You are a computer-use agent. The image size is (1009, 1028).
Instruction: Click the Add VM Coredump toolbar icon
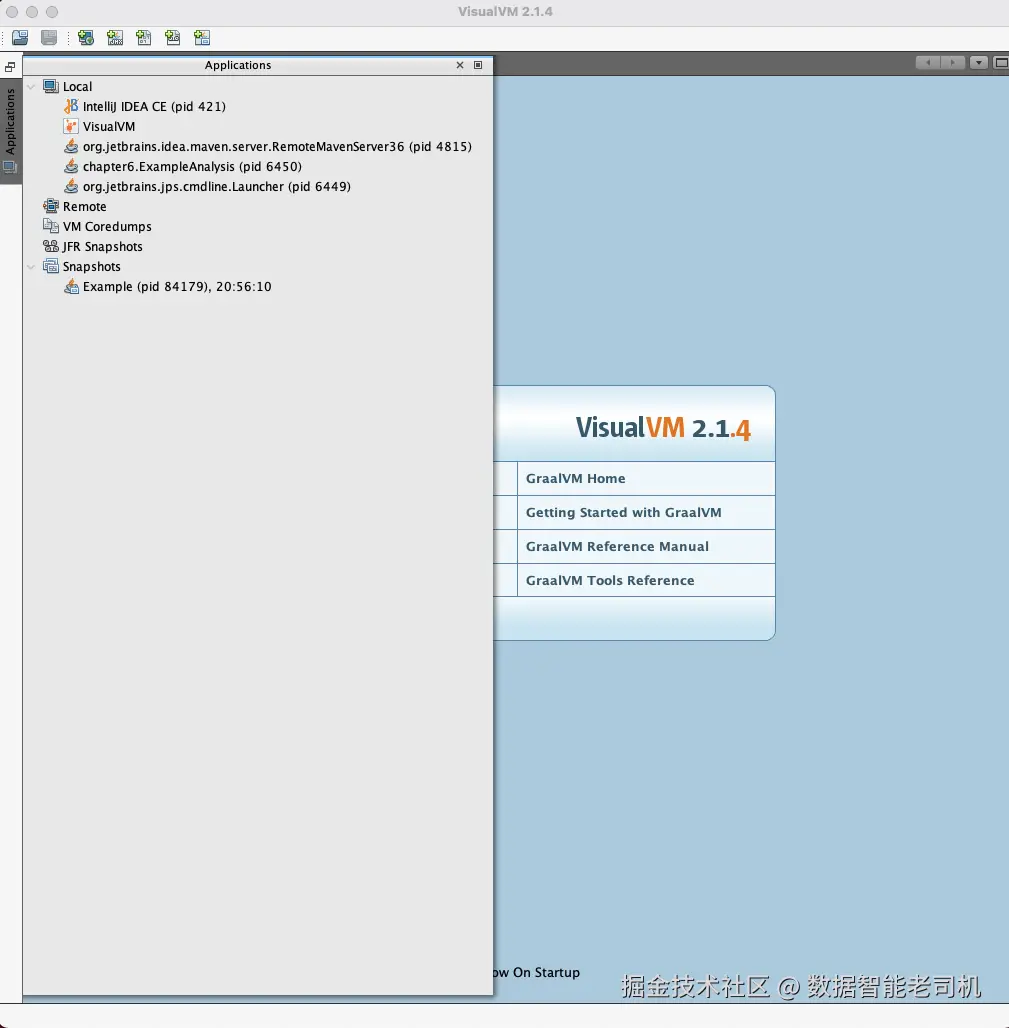(x=144, y=37)
